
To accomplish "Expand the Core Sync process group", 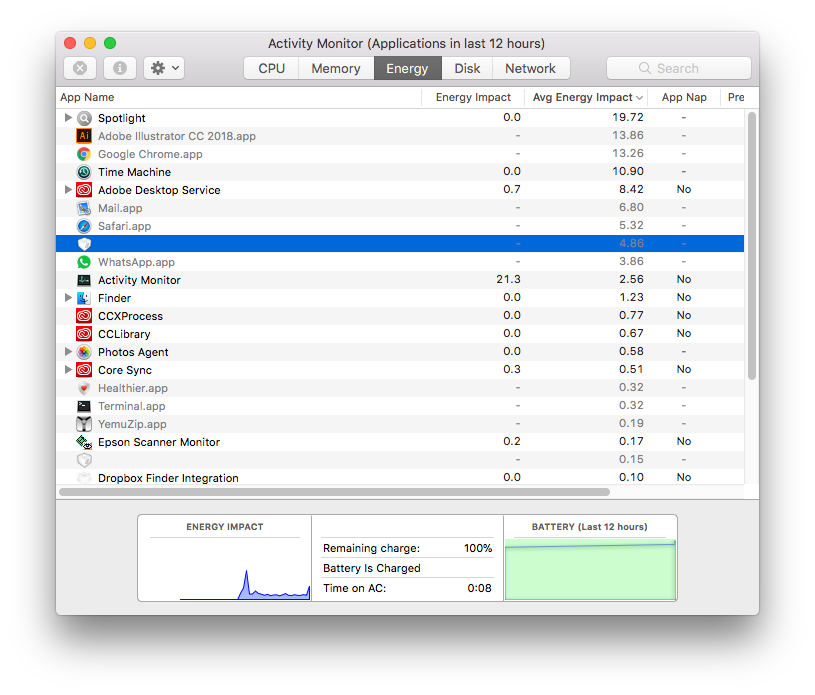I will click(x=68, y=370).
